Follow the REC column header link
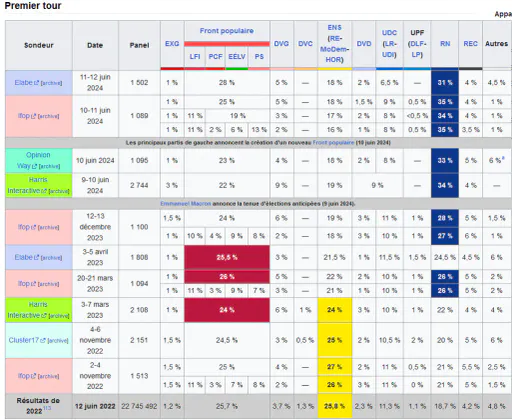Screen dimensions: 512x420 click(x=470, y=44)
